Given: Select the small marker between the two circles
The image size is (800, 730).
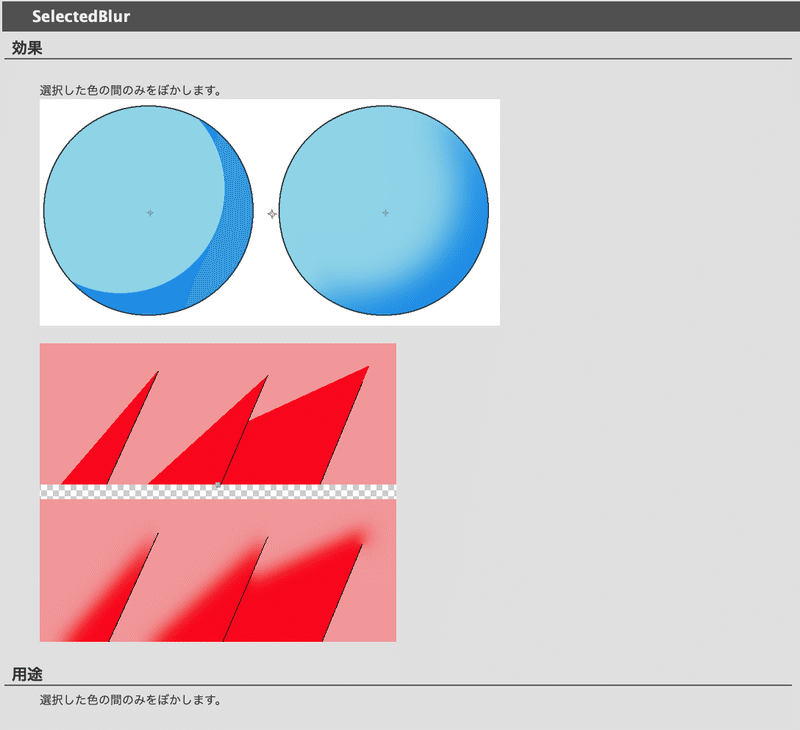Looking at the screenshot, I should [270, 211].
